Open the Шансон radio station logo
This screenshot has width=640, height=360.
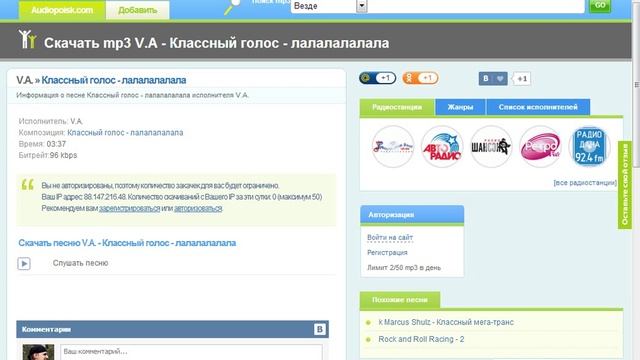(x=491, y=147)
